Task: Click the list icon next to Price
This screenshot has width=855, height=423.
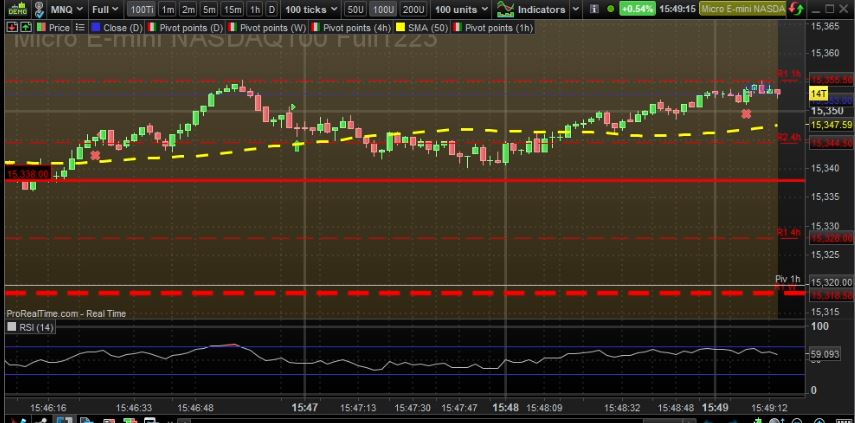Action: pos(80,27)
